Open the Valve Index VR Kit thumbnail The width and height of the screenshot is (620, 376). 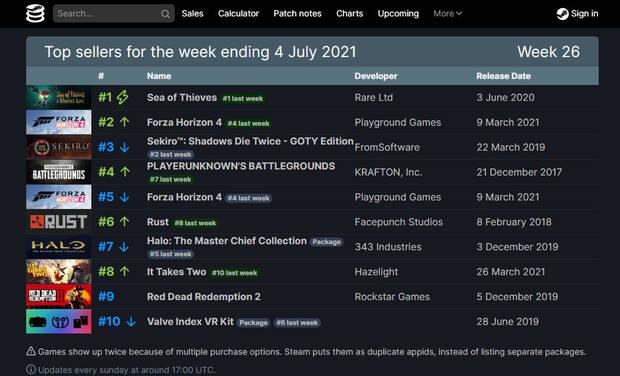coord(59,321)
